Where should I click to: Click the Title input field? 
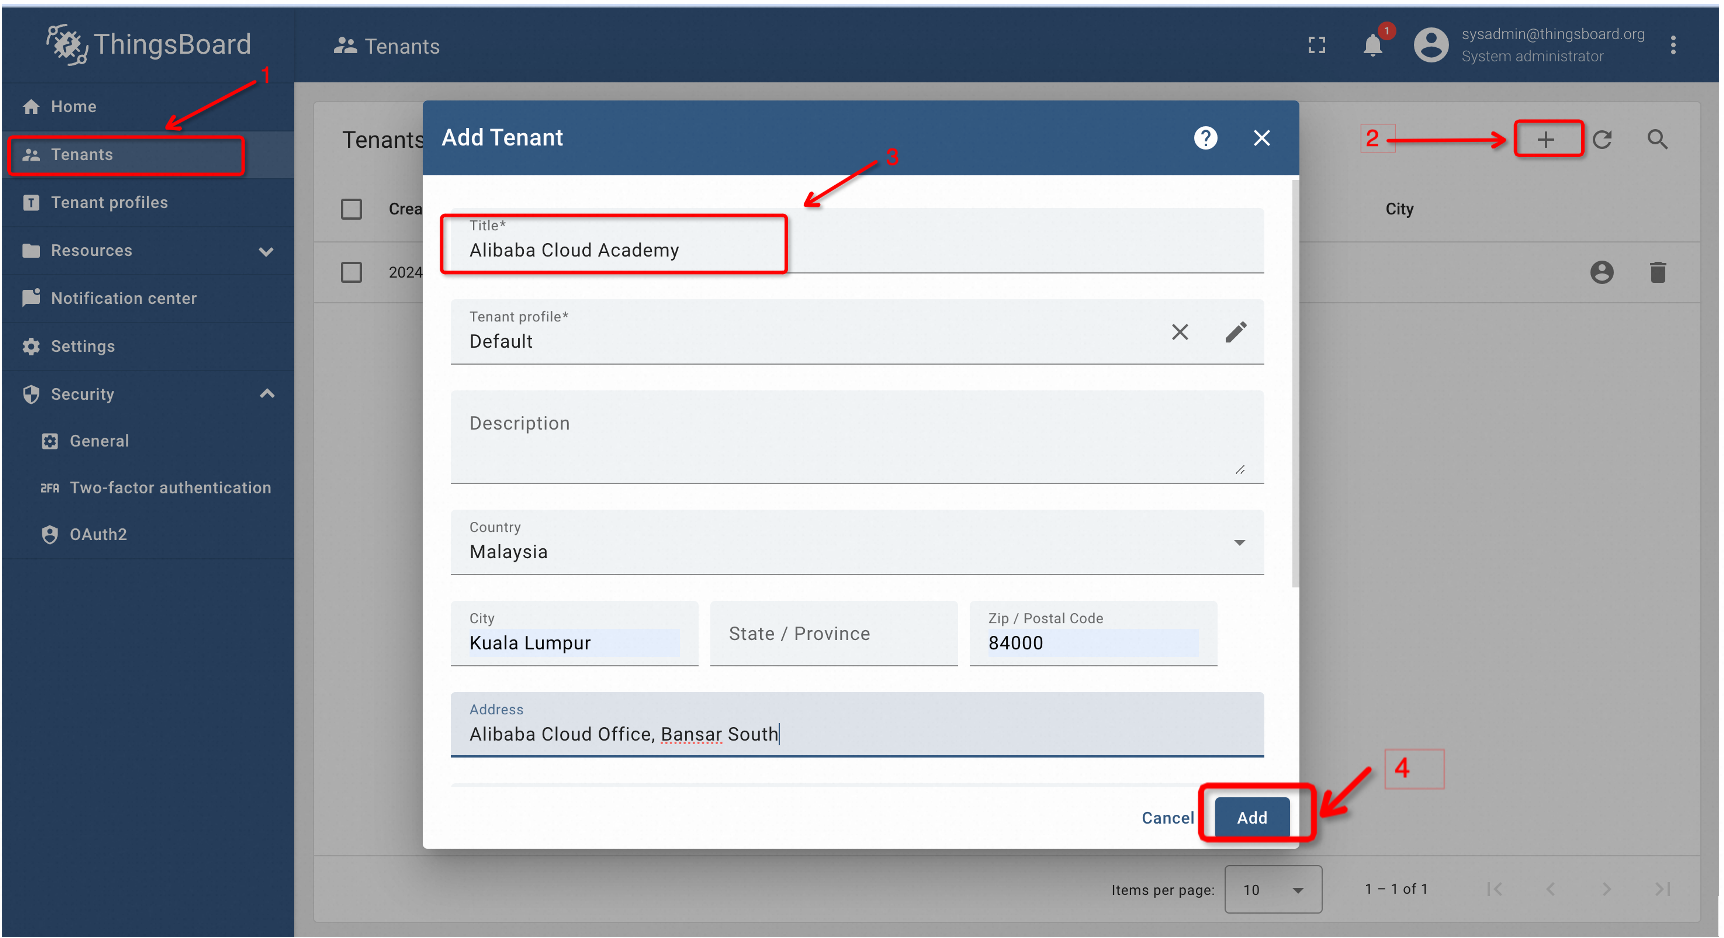pyautogui.click(x=857, y=241)
